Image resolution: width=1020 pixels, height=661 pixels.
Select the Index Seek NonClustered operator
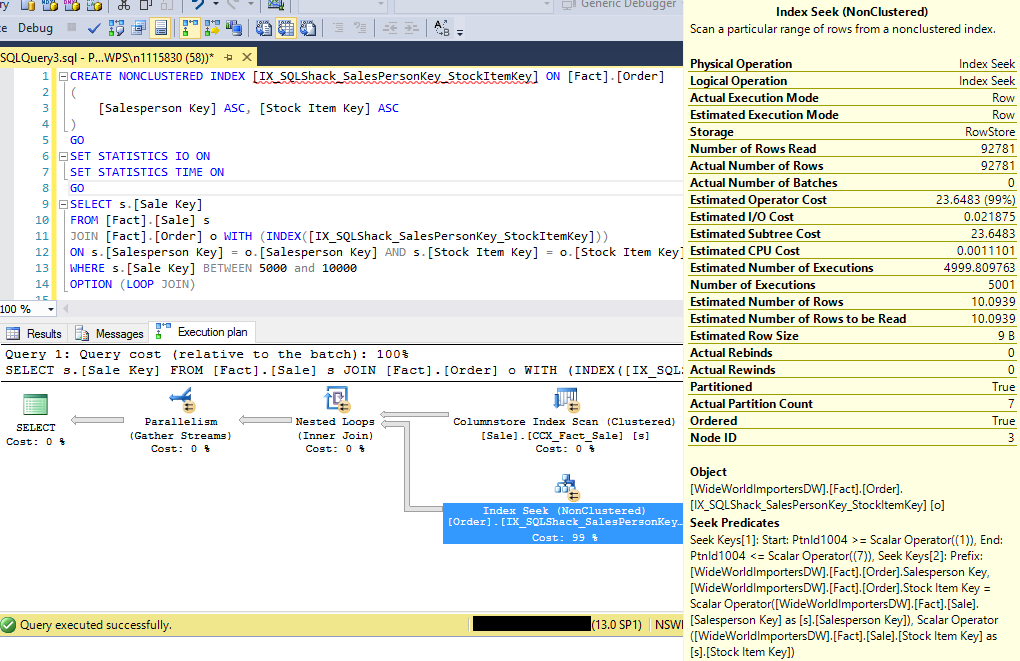pos(564,487)
